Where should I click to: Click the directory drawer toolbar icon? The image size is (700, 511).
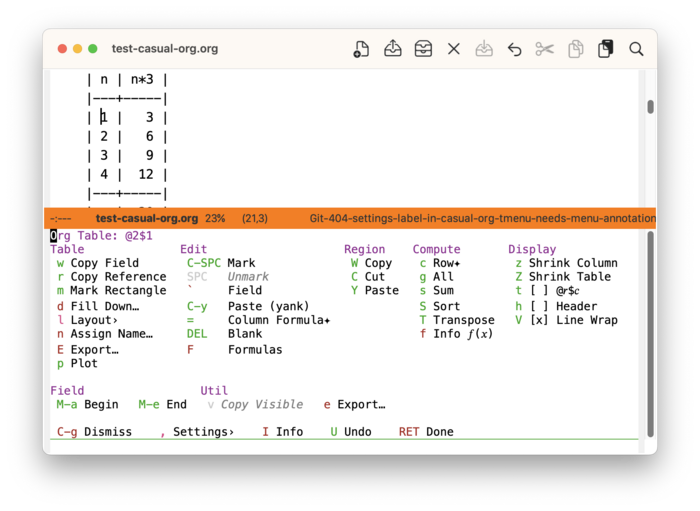click(423, 49)
